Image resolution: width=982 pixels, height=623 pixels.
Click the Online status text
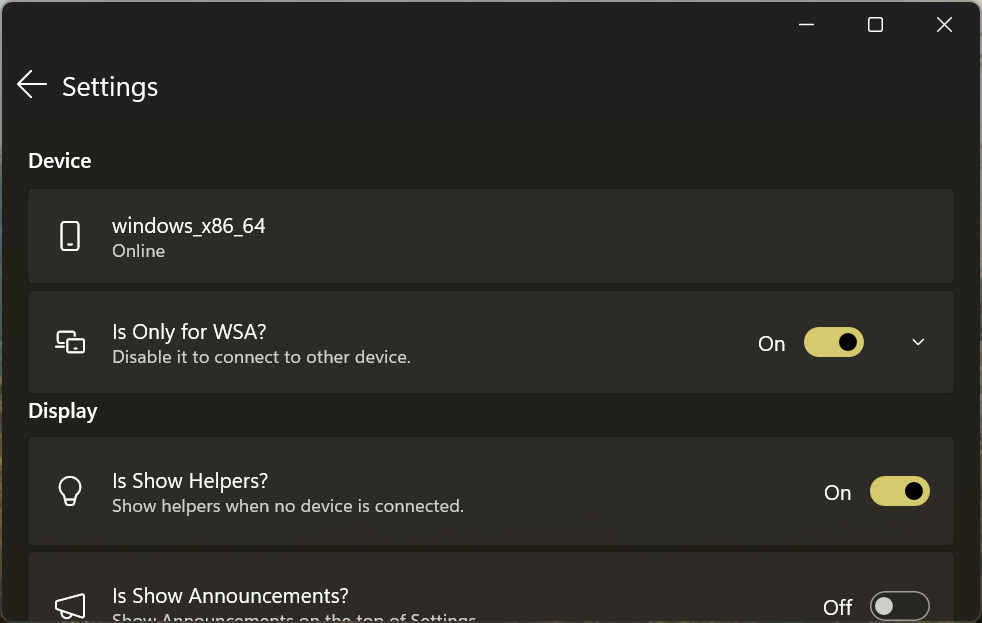(138, 251)
